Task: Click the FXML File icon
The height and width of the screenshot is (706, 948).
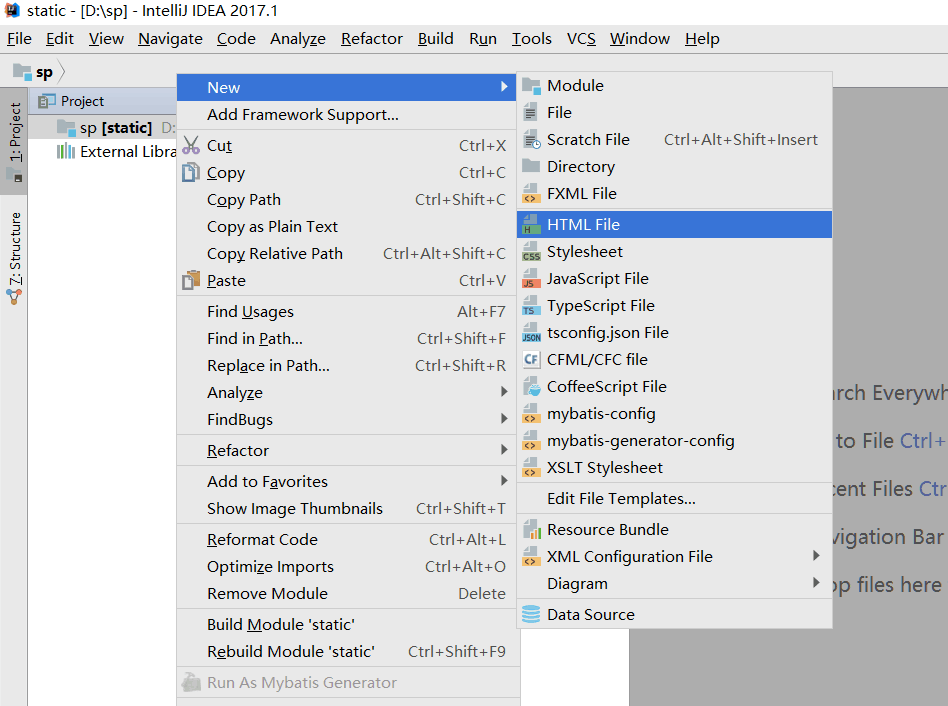Action: 531,193
